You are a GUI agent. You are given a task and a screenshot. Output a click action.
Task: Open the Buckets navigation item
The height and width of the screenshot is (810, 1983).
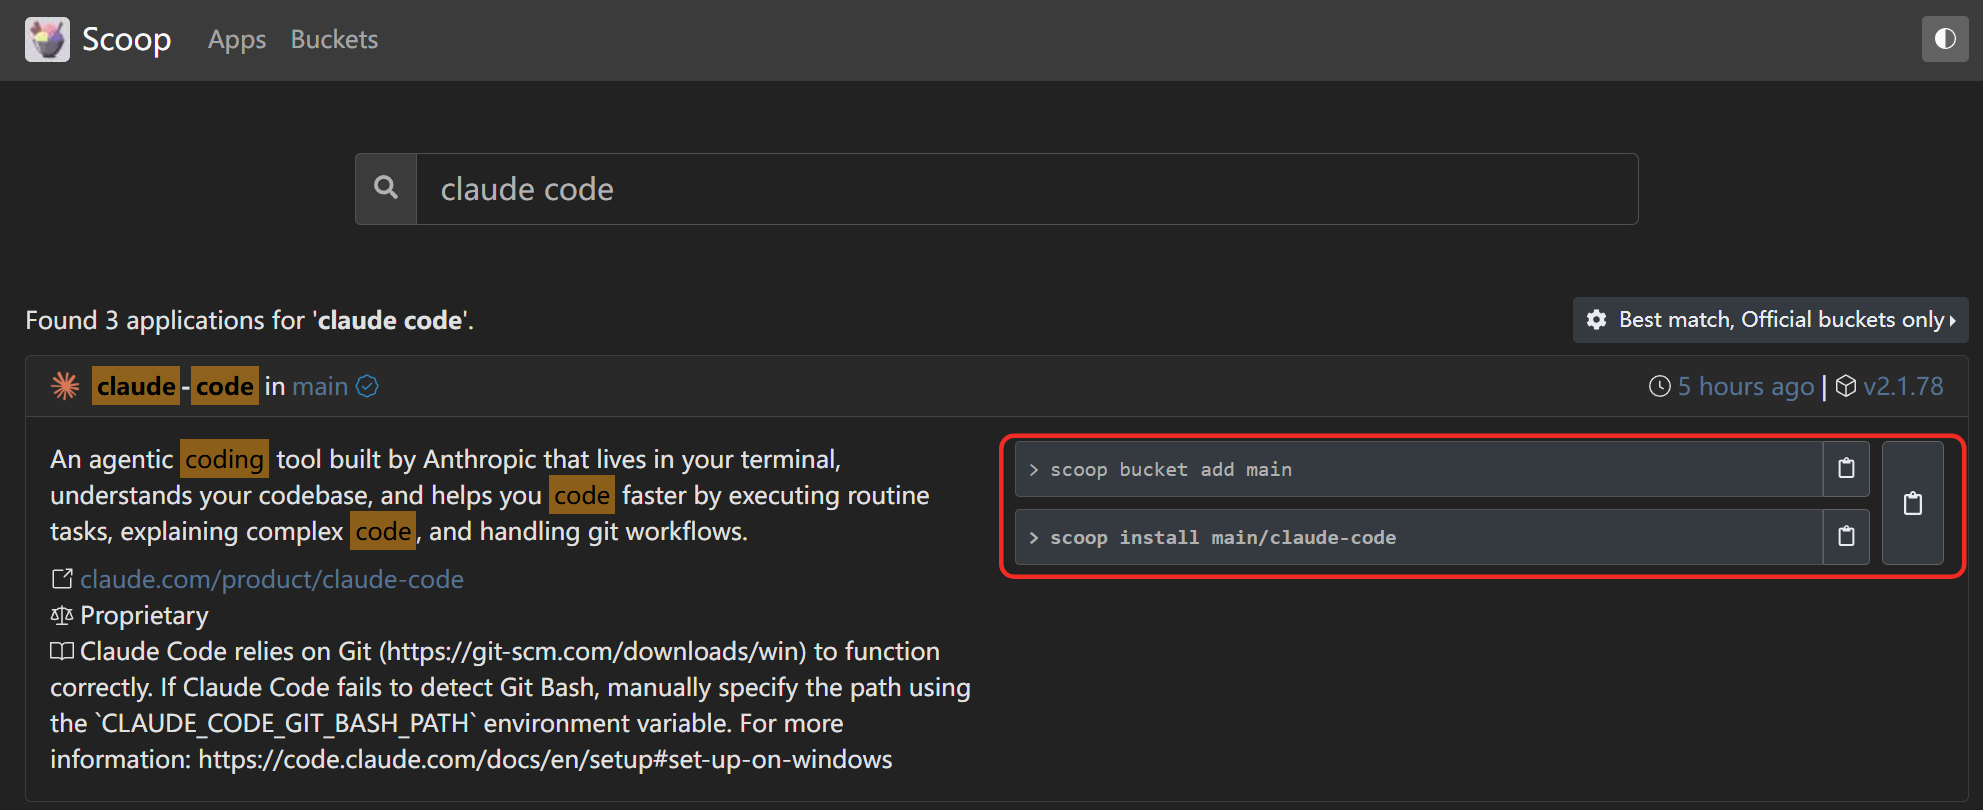point(334,39)
